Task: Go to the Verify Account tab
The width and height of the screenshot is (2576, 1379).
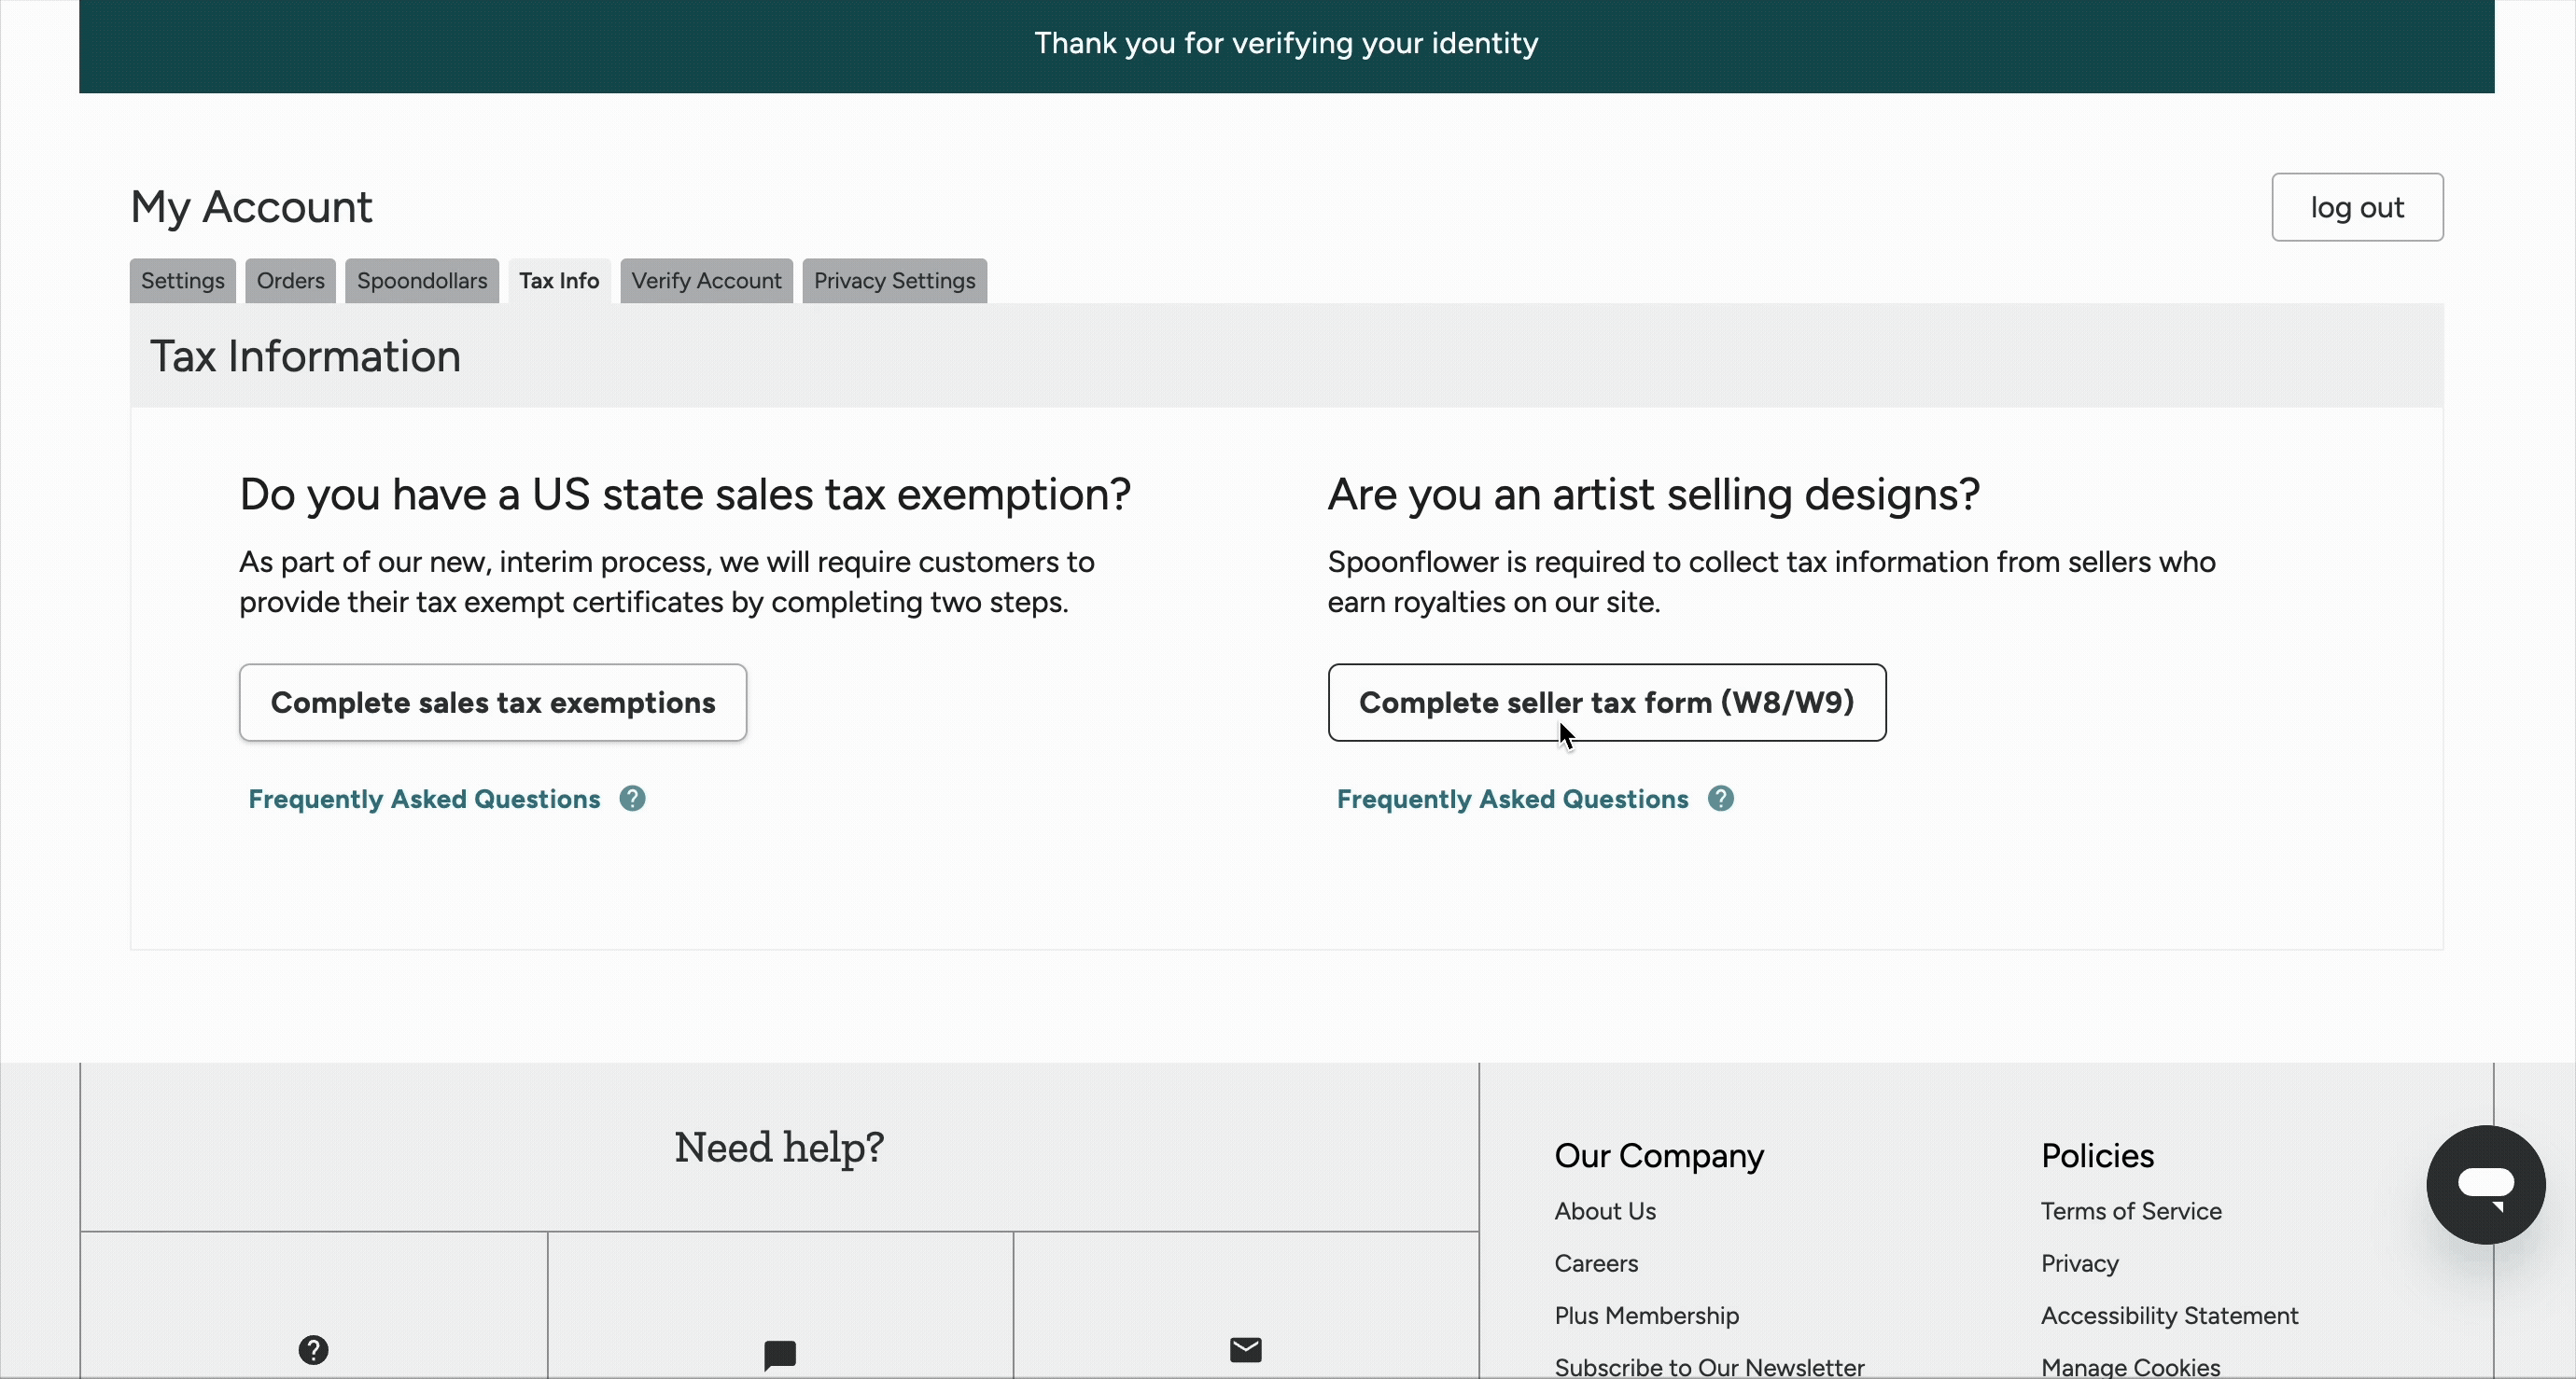Action: [706, 281]
